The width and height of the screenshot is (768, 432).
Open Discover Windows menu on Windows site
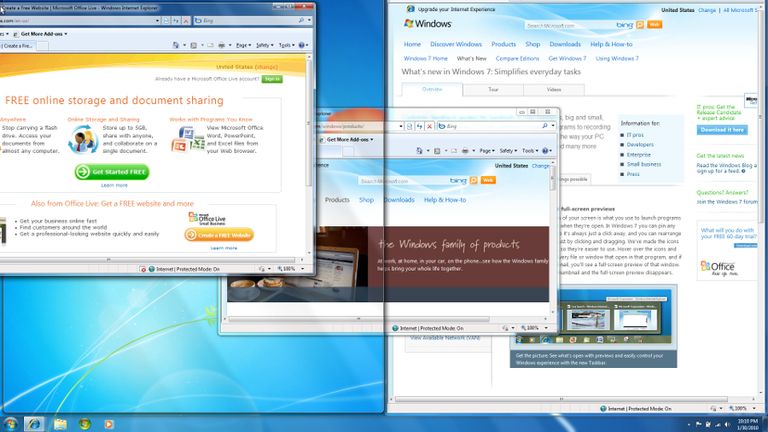pos(456,44)
